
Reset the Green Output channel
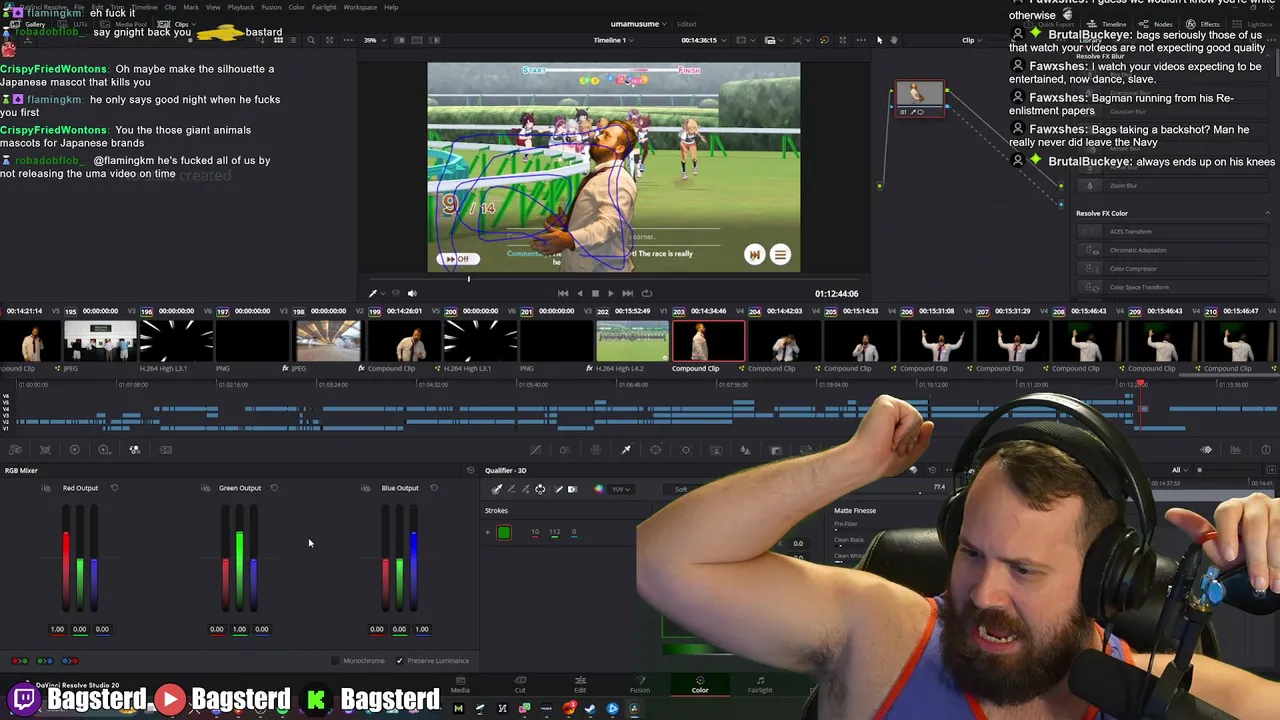(274, 488)
